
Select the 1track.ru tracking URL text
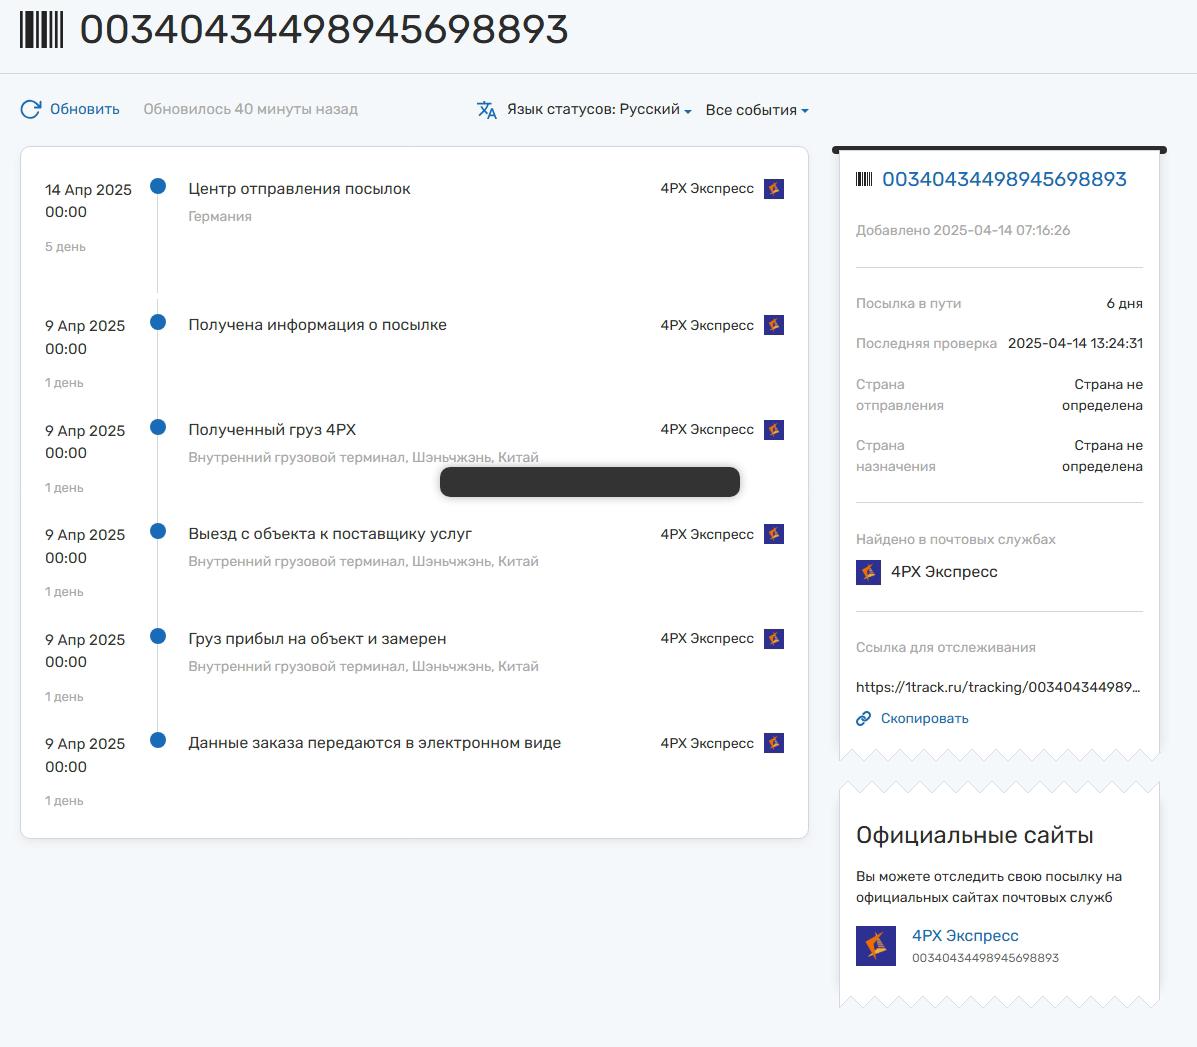(x=997, y=687)
